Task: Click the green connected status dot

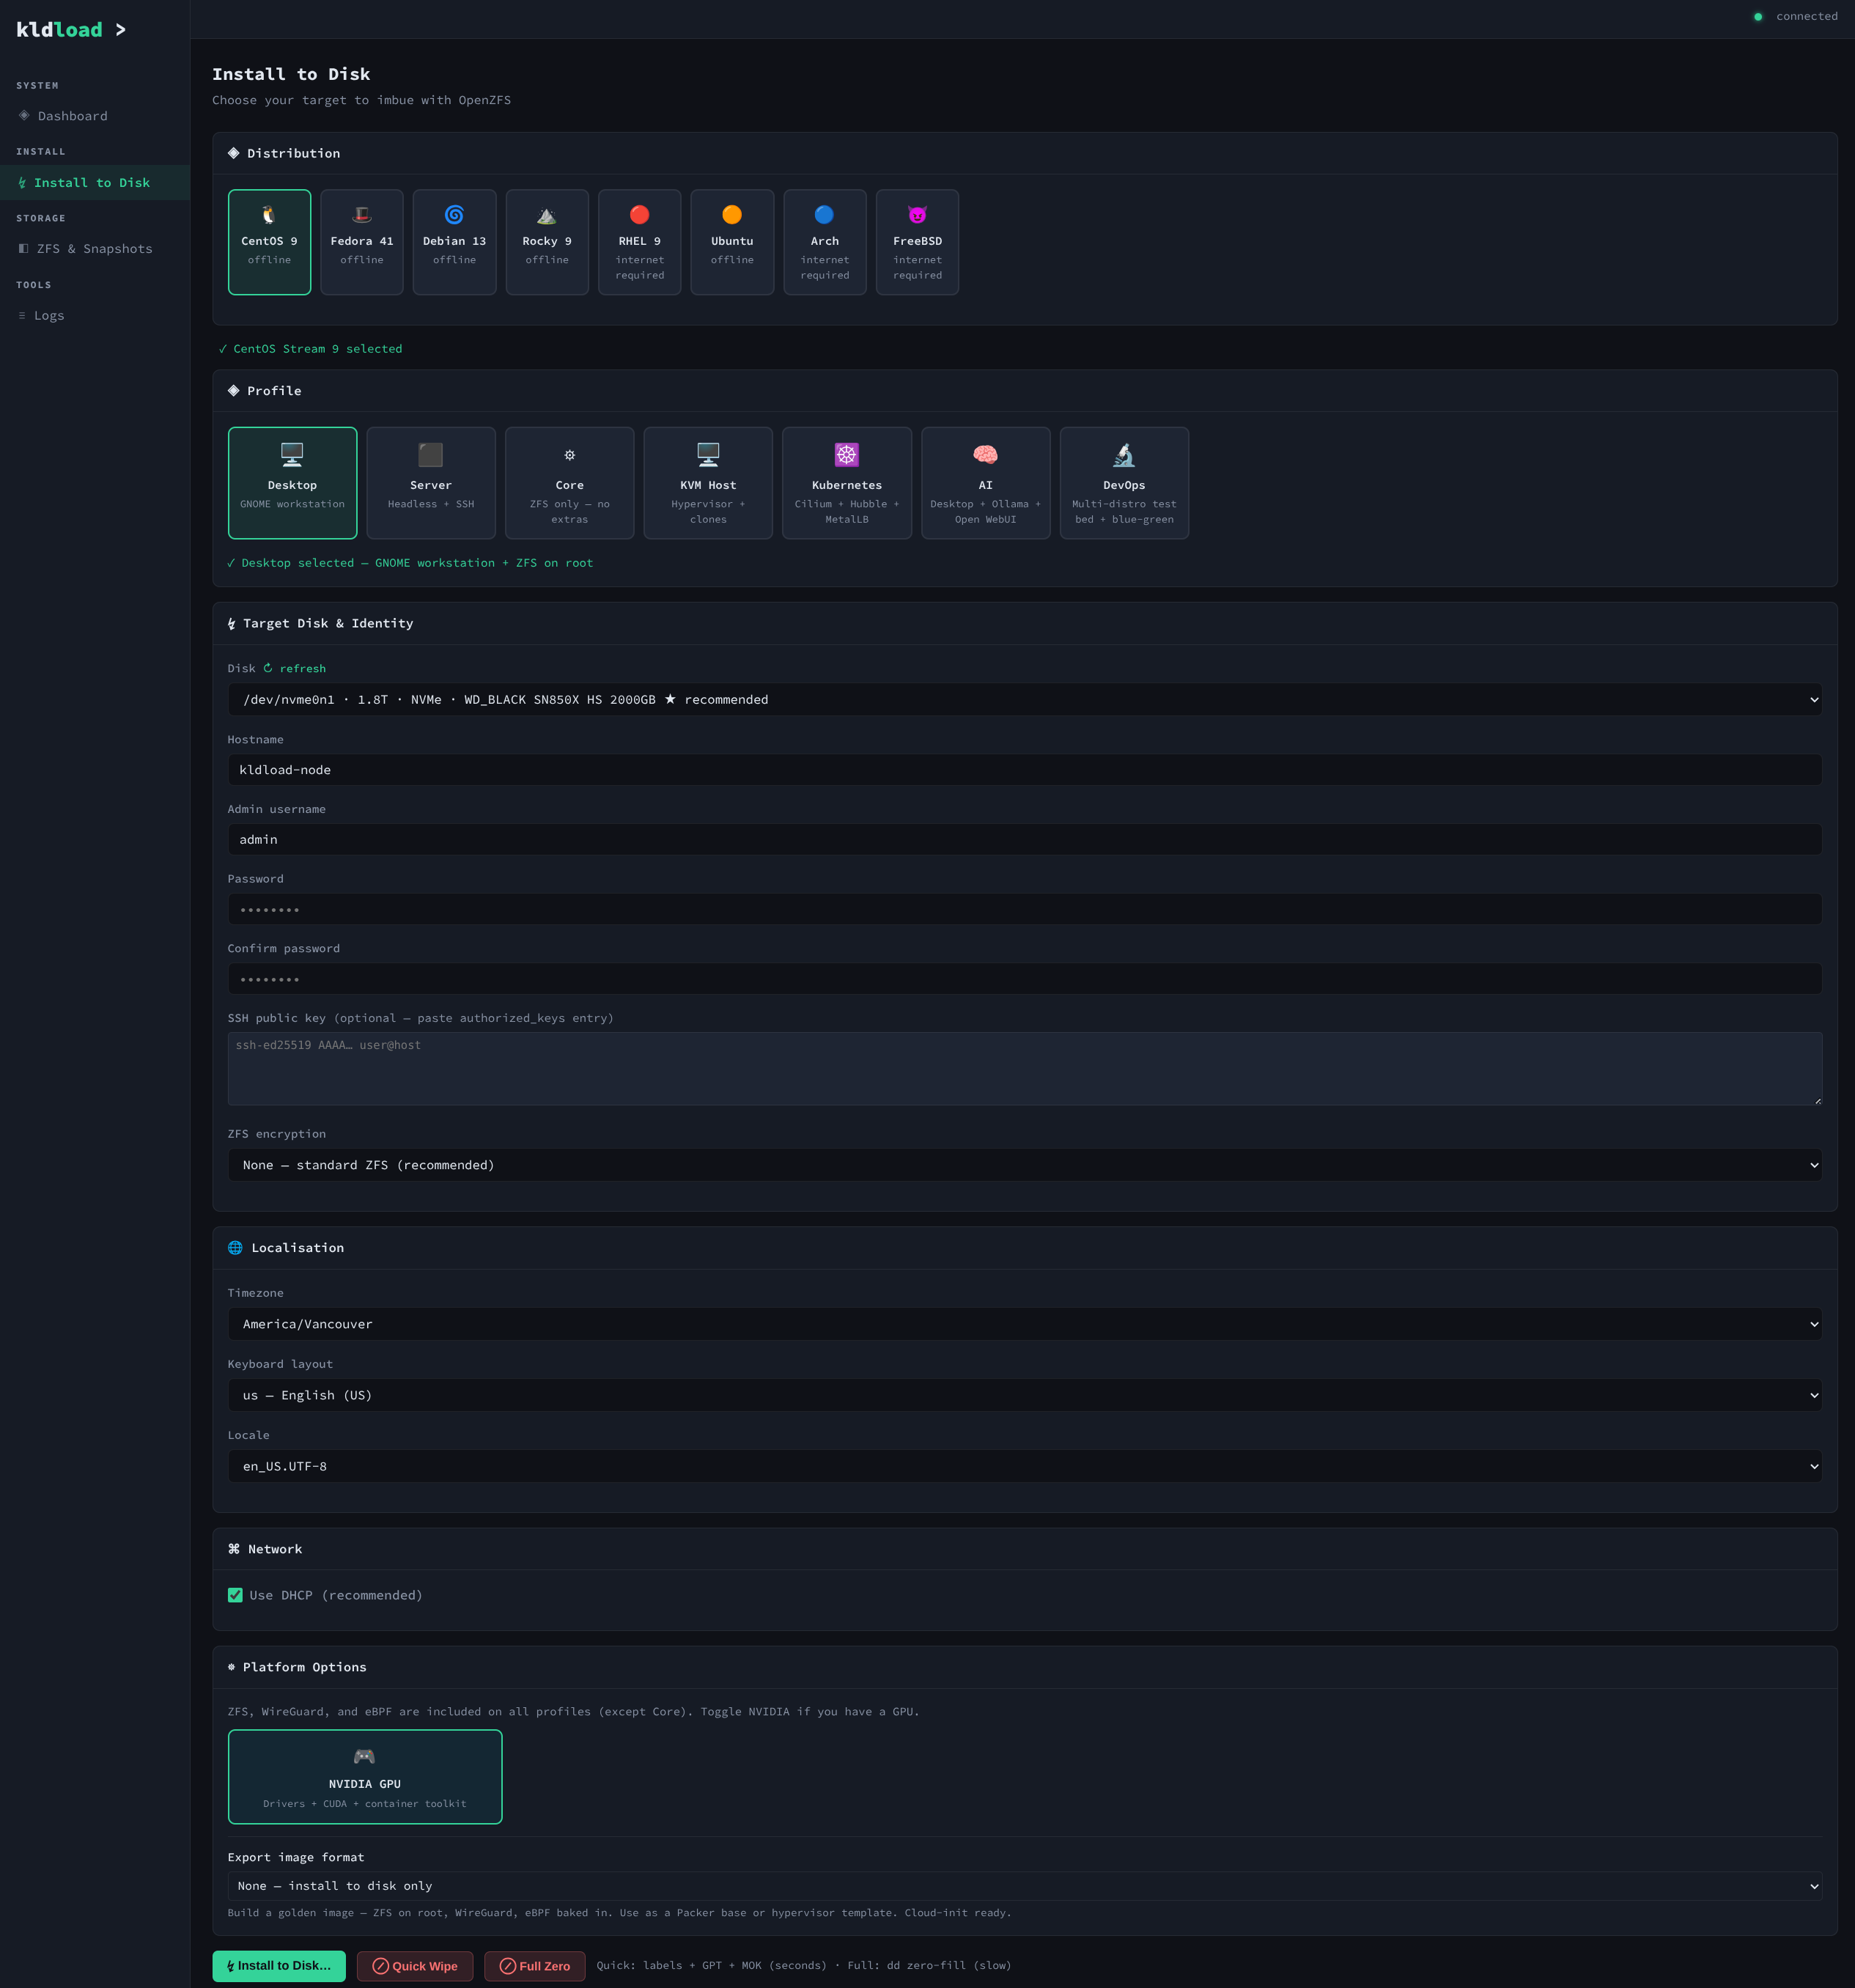Action: coord(1758,16)
